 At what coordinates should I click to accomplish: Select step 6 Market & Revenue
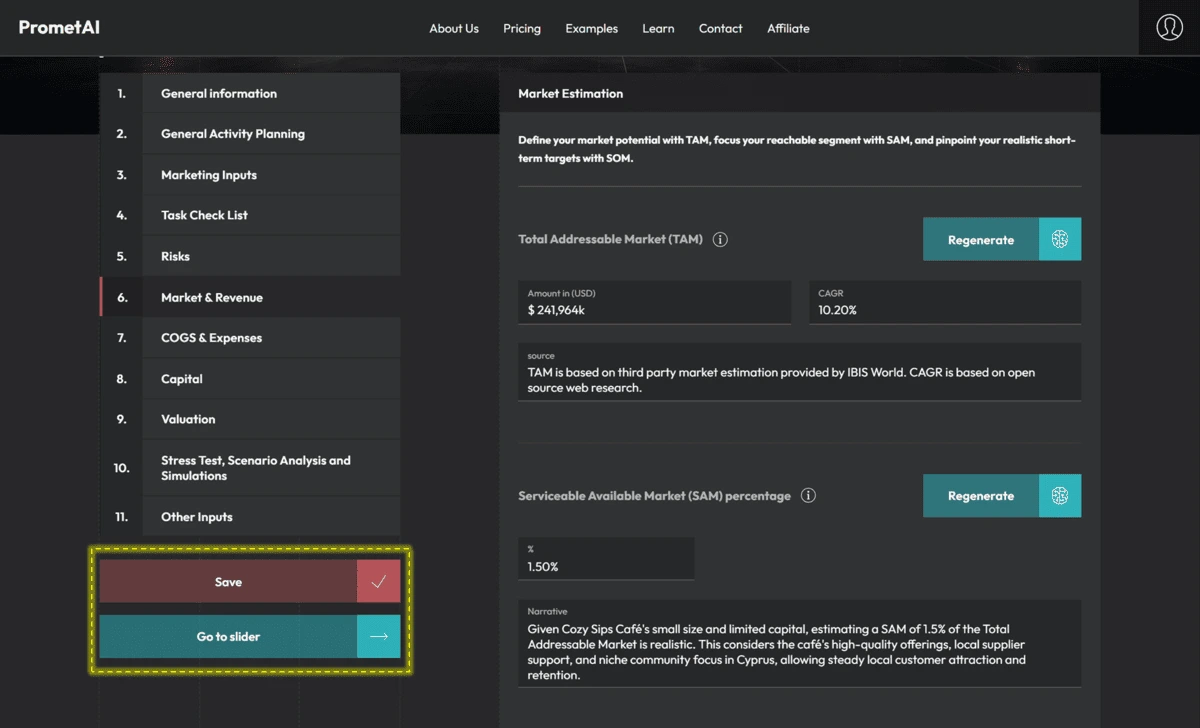click(x=250, y=297)
